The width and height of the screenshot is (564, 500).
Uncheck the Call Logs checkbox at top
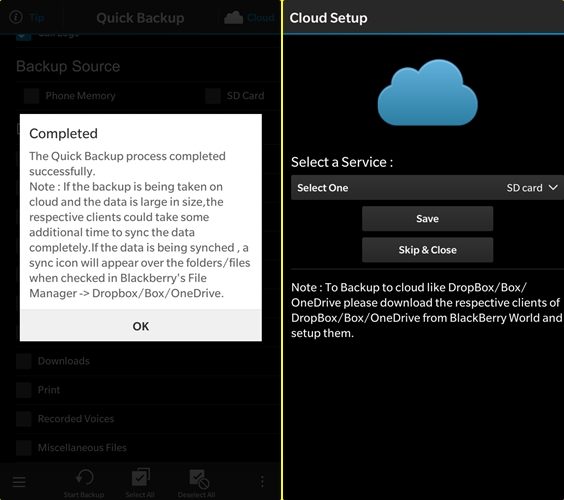pyautogui.click(x=24, y=36)
